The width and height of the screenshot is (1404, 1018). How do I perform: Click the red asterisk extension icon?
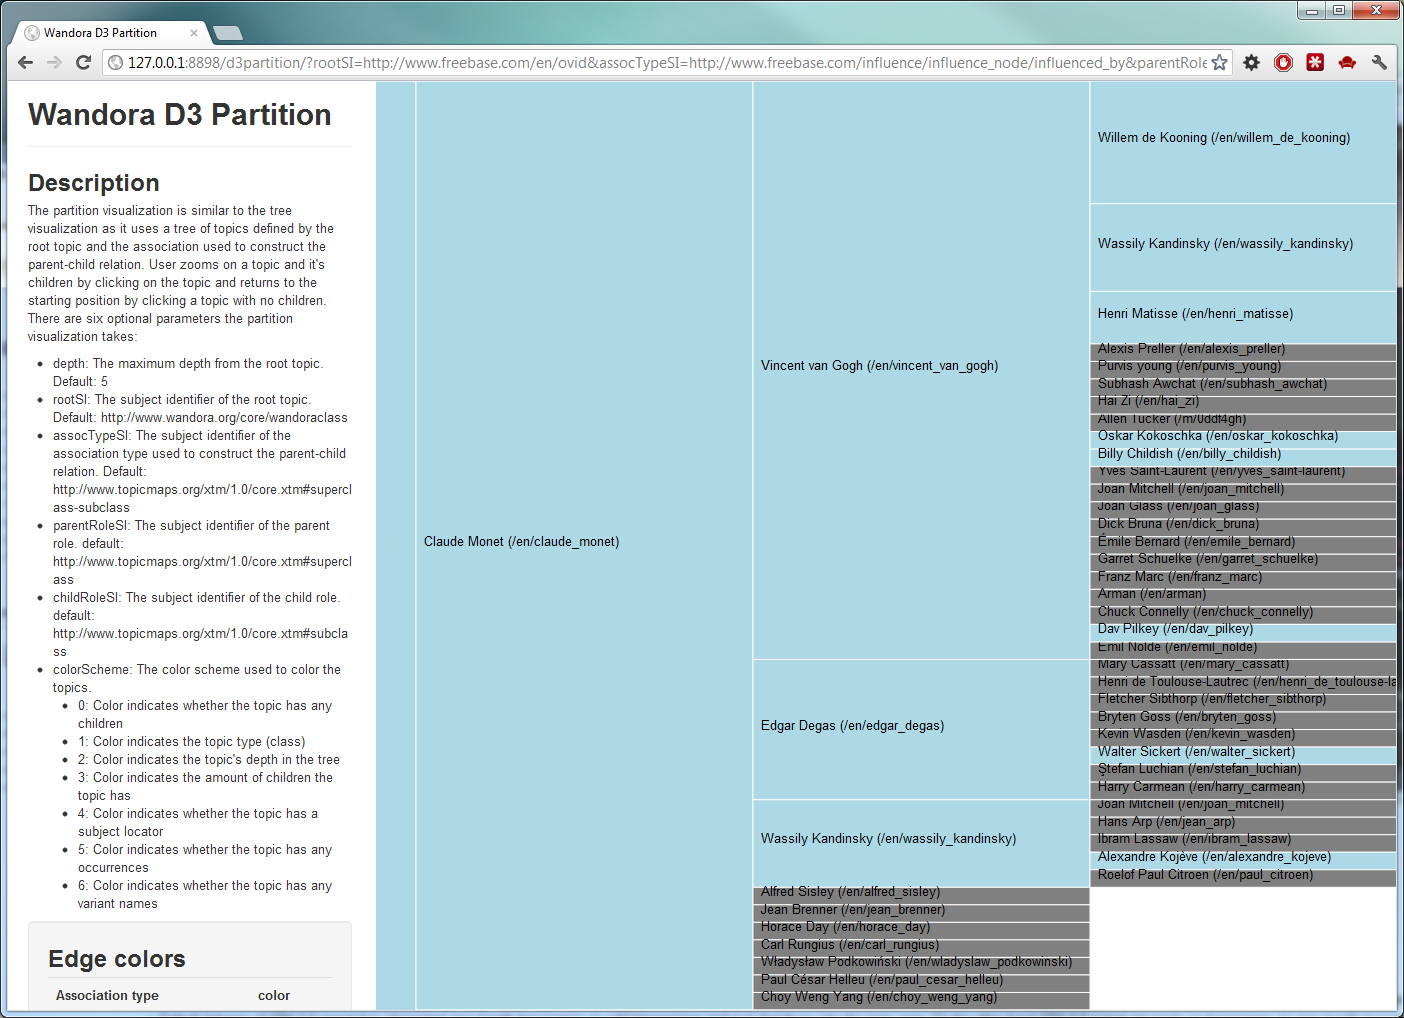pyautogui.click(x=1315, y=62)
